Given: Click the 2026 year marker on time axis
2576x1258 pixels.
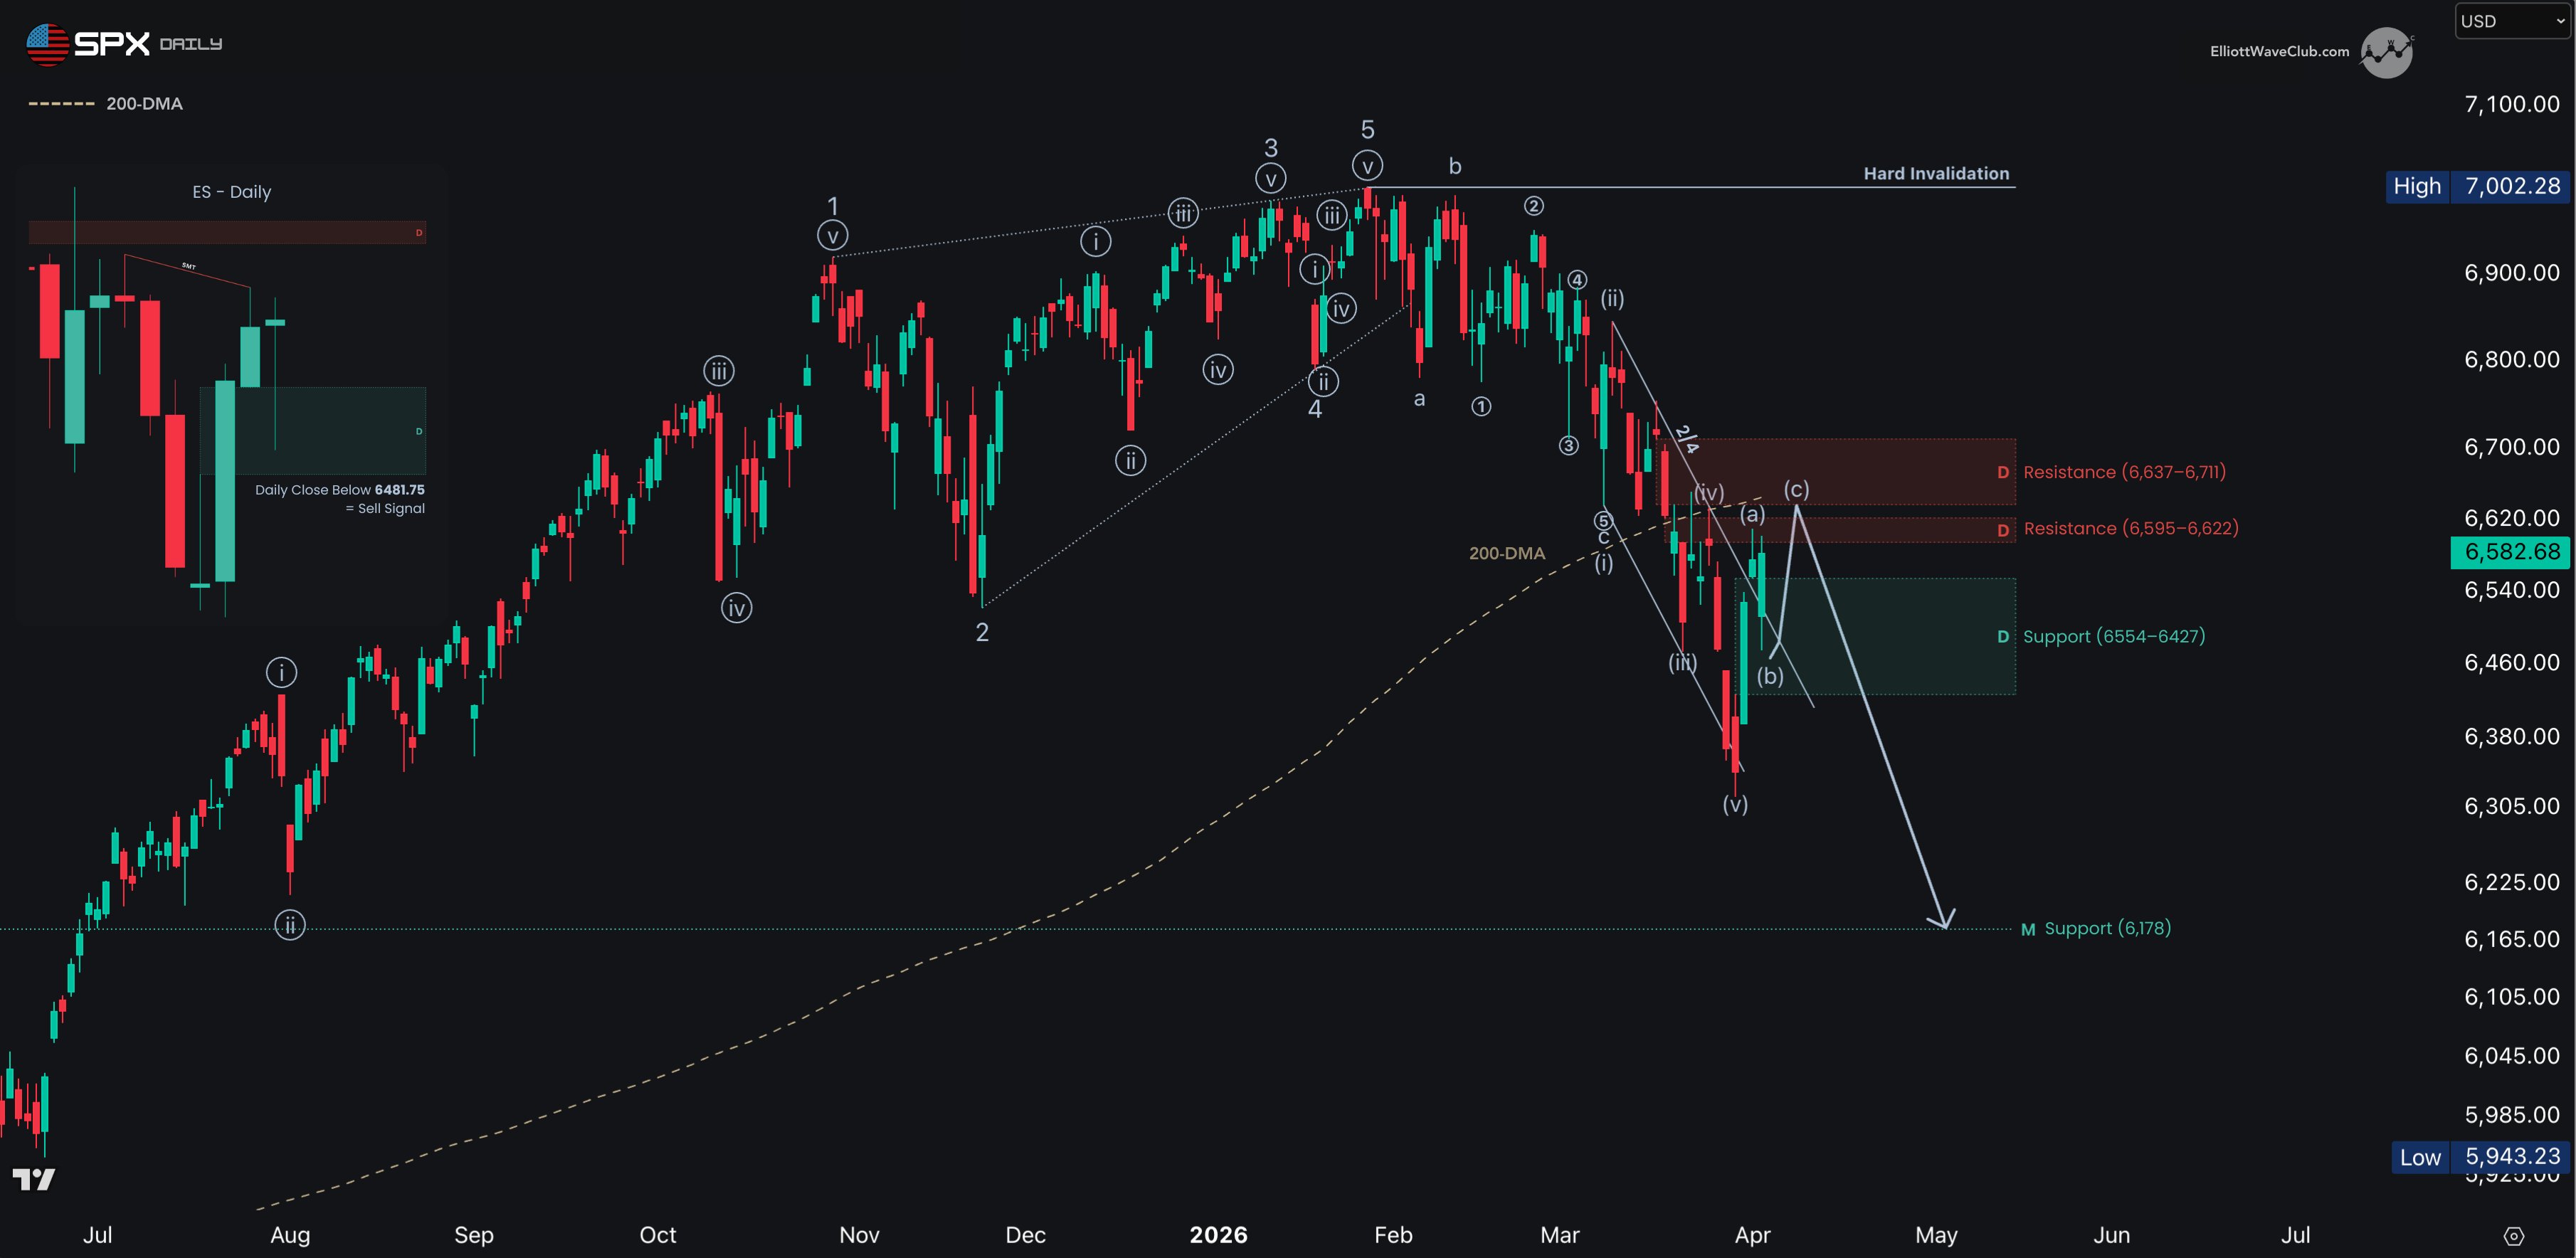Looking at the screenshot, I should point(1218,1235).
